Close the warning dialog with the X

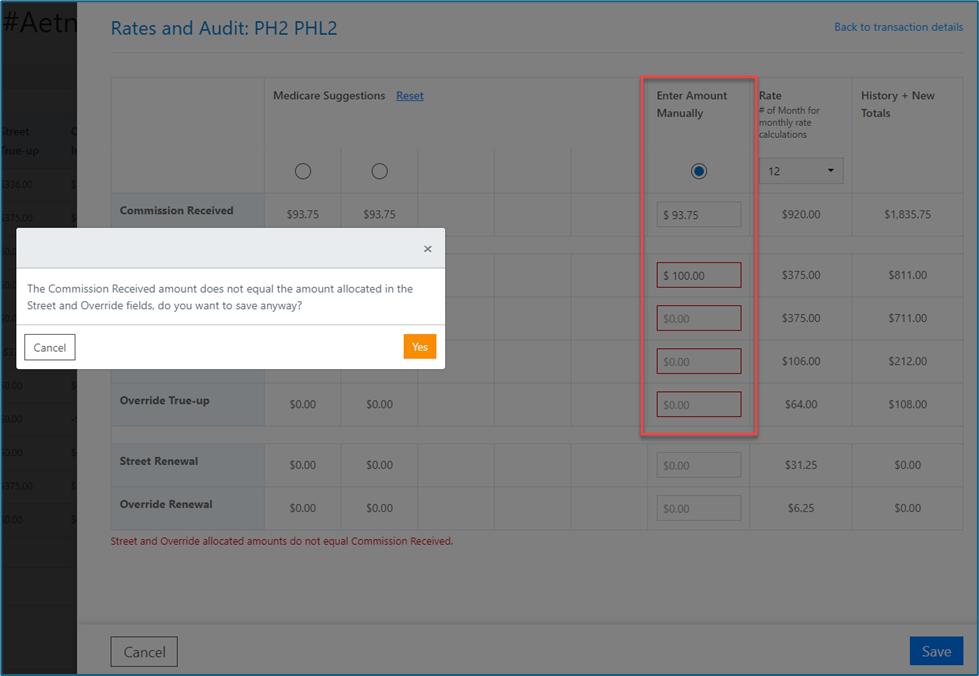tap(427, 249)
